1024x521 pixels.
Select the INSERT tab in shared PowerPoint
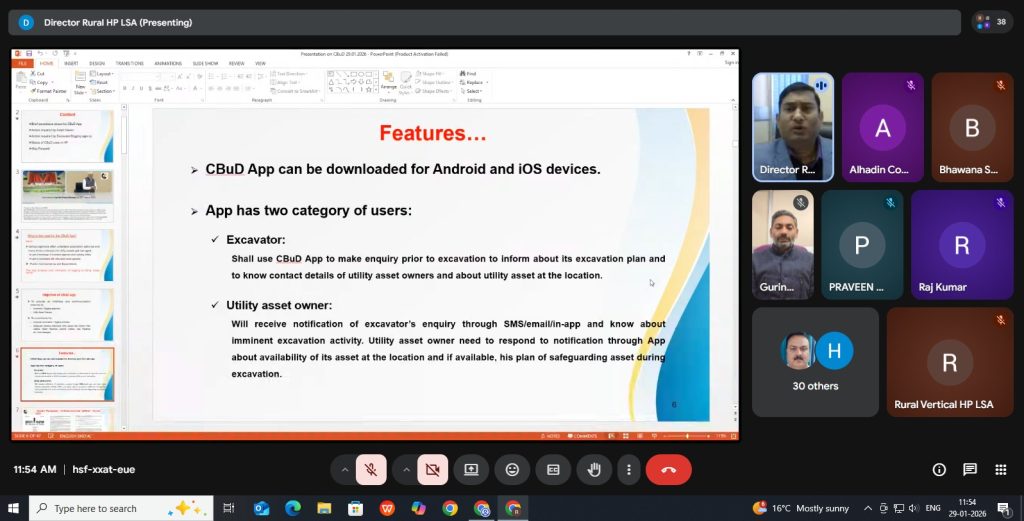(x=71, y=63)
